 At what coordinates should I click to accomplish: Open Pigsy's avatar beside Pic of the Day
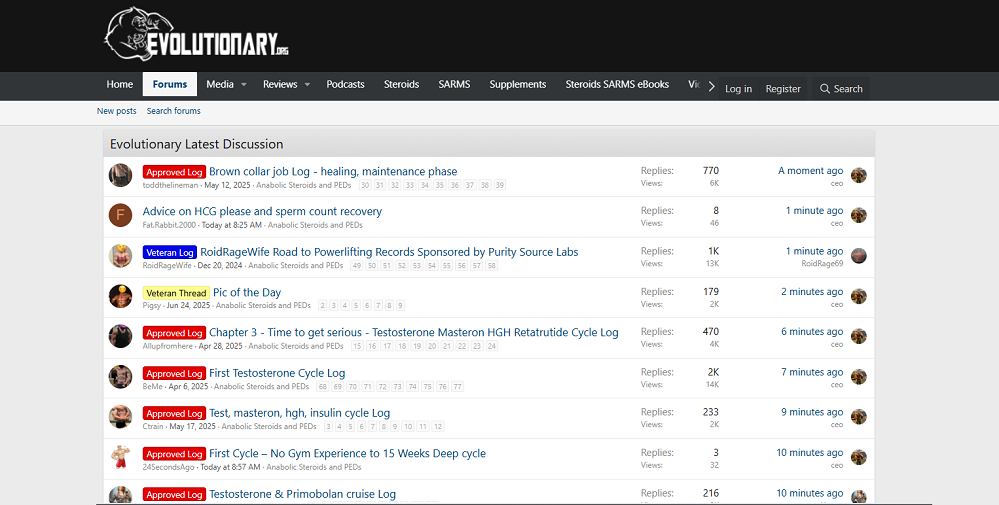click(x=120, y=296)
